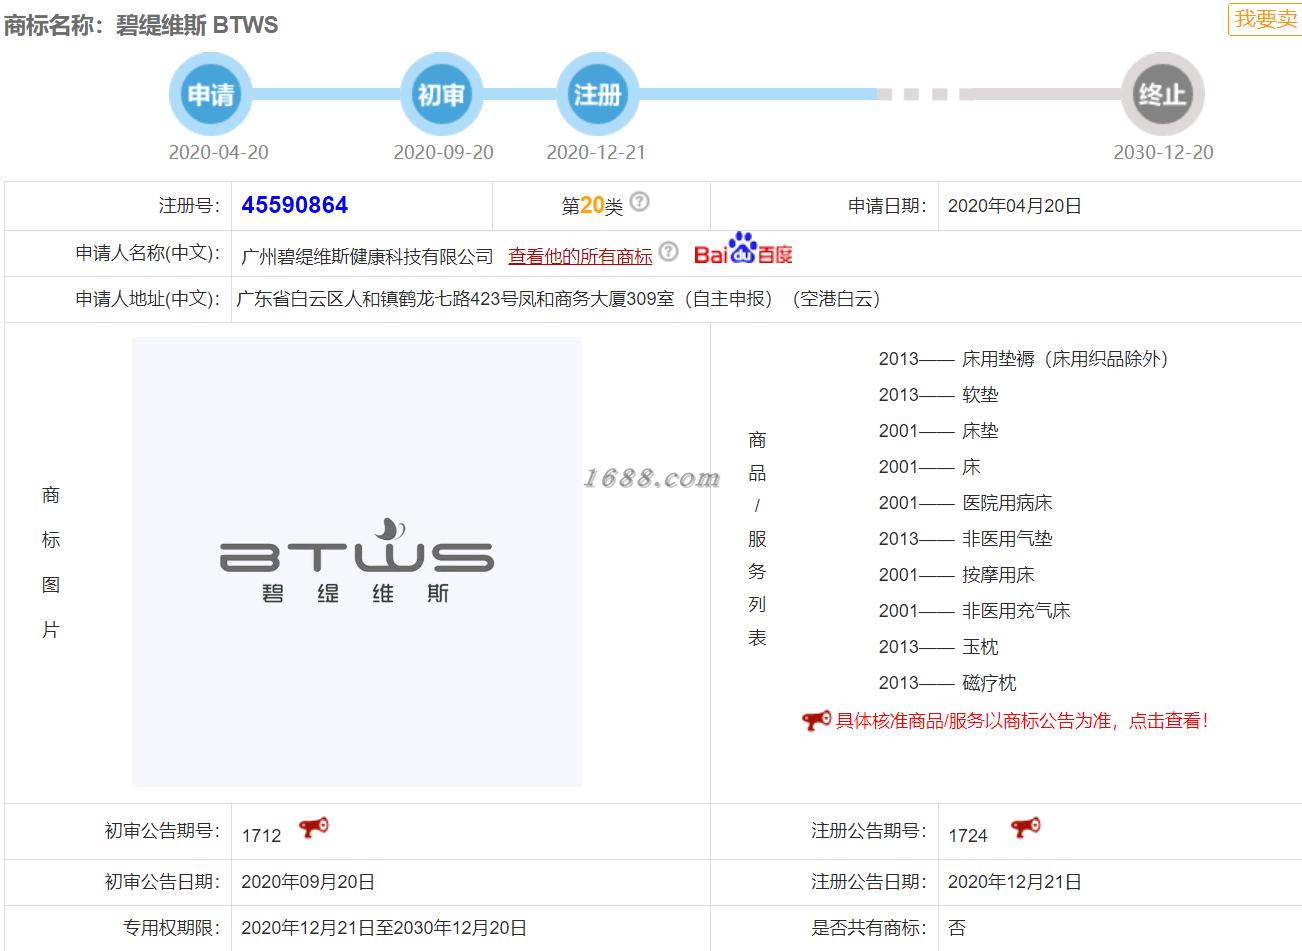
Task: Select goods item 非医用气垫
Action: [1007, 539]
